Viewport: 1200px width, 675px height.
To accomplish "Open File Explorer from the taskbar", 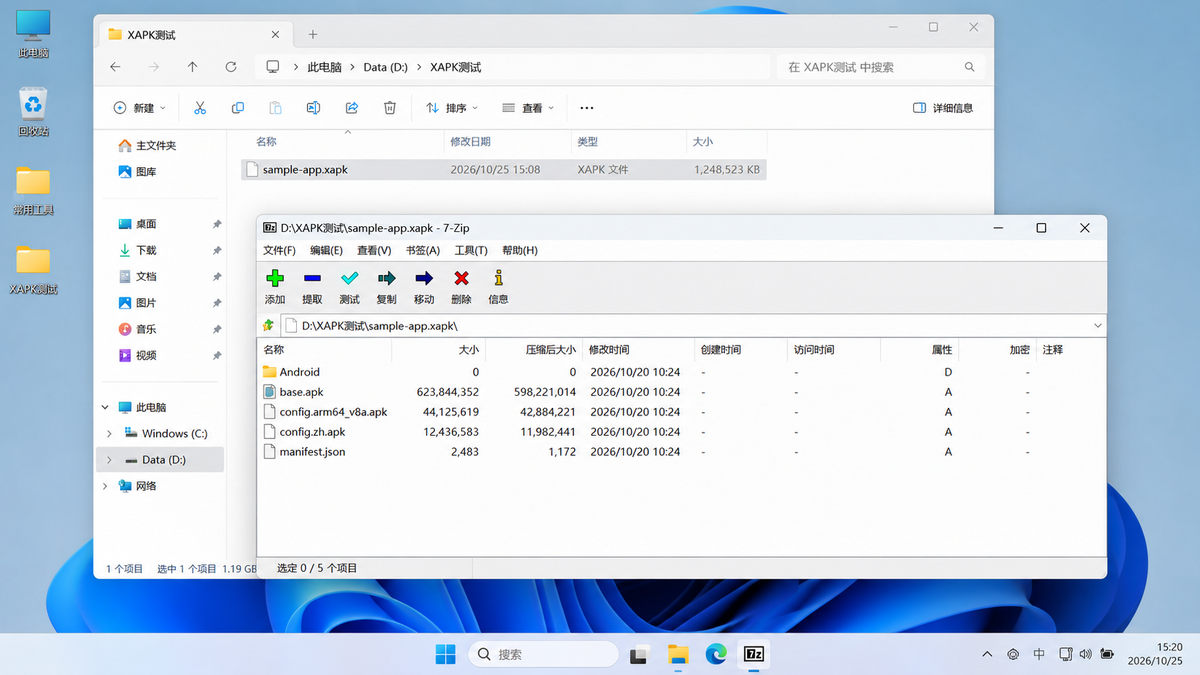I will tap(678, 654).
